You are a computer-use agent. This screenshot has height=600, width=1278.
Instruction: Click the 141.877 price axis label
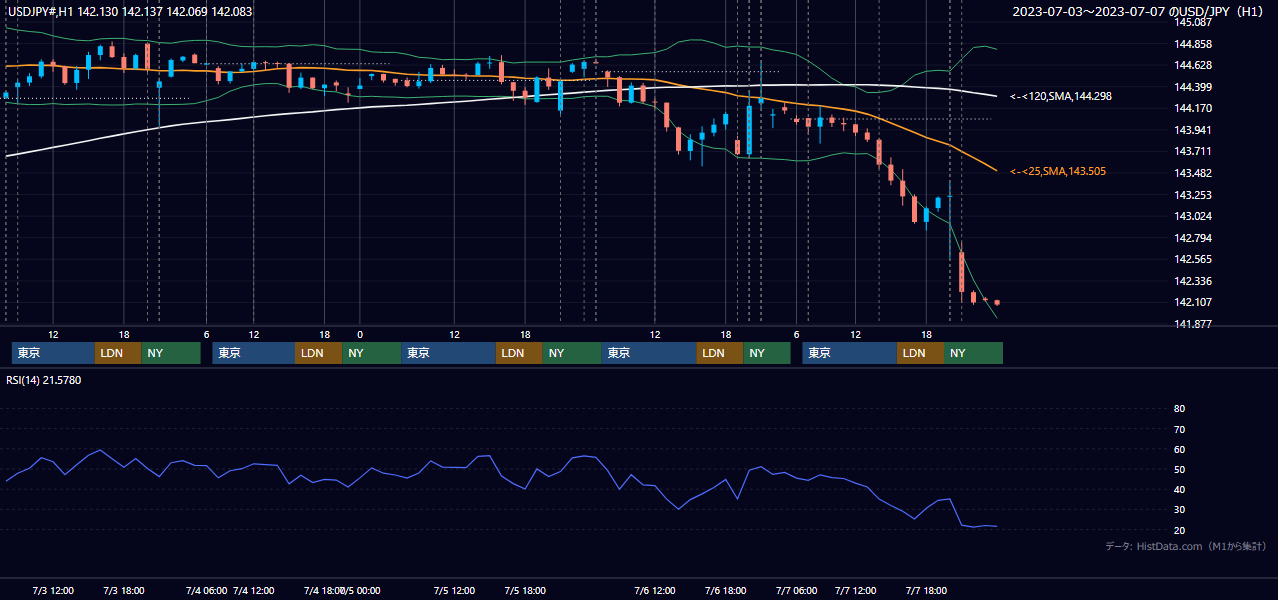click(x=1192, y=324)
